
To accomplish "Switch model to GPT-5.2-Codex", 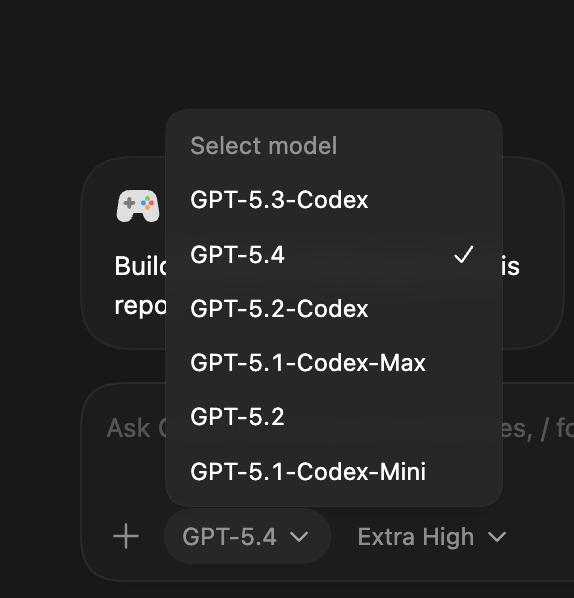I will coord(334,309).
